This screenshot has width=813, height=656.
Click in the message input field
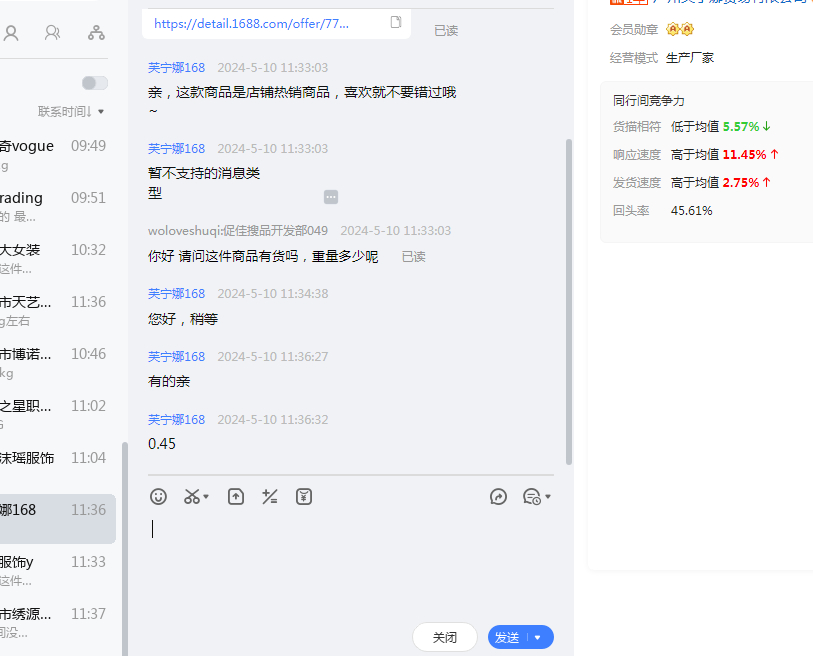tap(350, 560)
